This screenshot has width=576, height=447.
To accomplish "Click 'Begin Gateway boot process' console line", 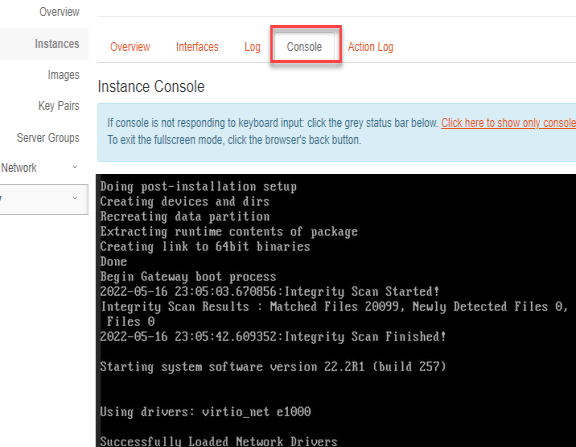I will [x=188, y=277].
